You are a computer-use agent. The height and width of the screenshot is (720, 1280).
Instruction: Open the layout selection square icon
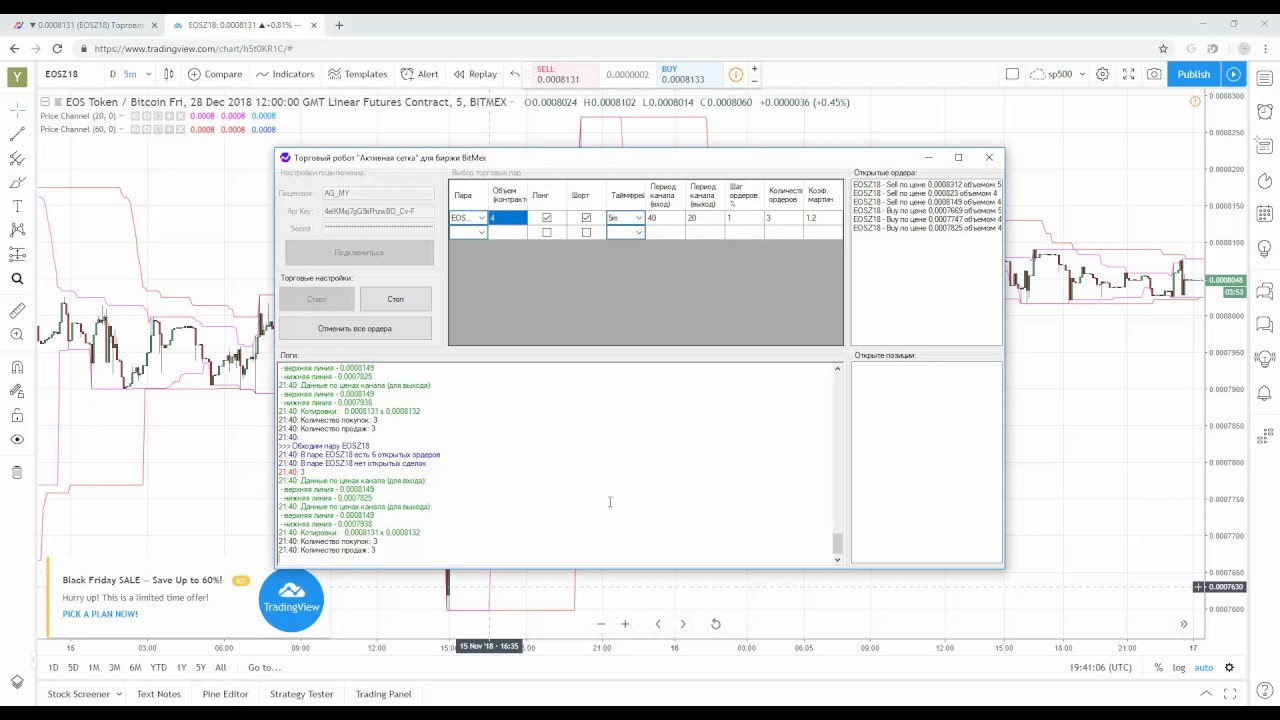(x=1012, y=74)
